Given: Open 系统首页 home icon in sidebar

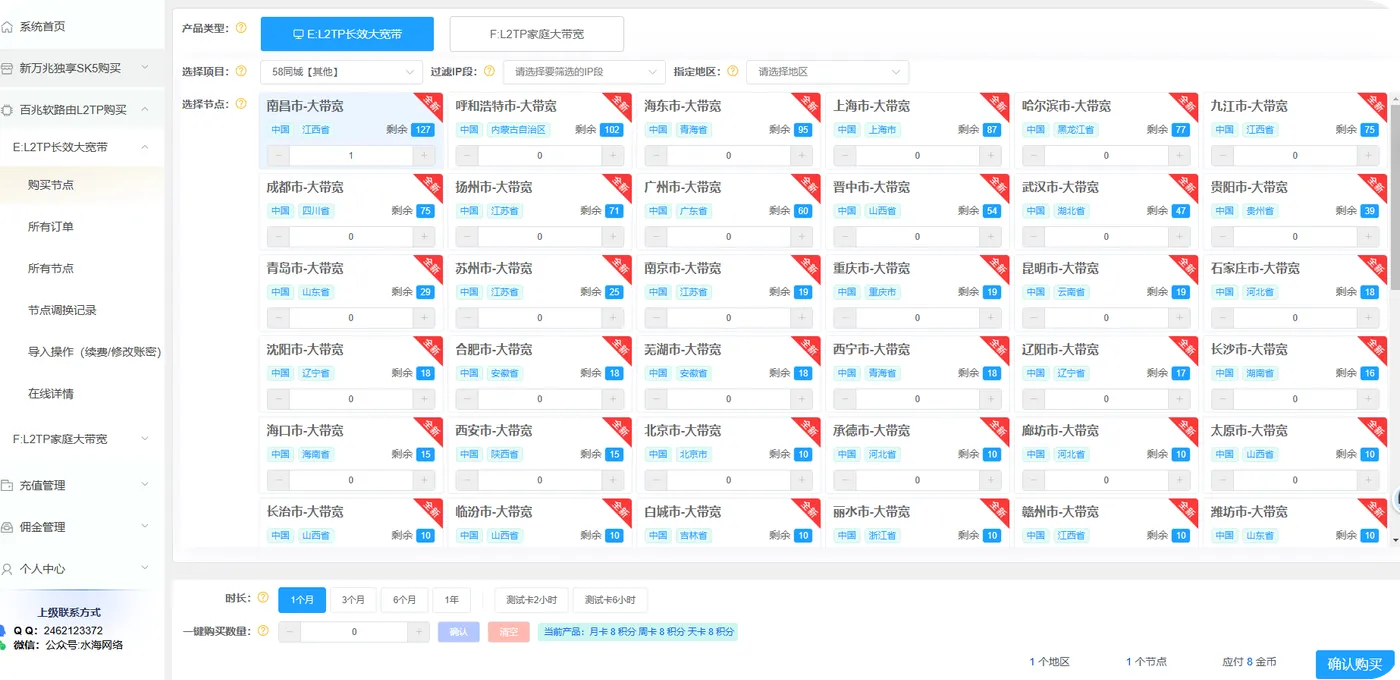Looking at the screenshot, I should point(9,27).
